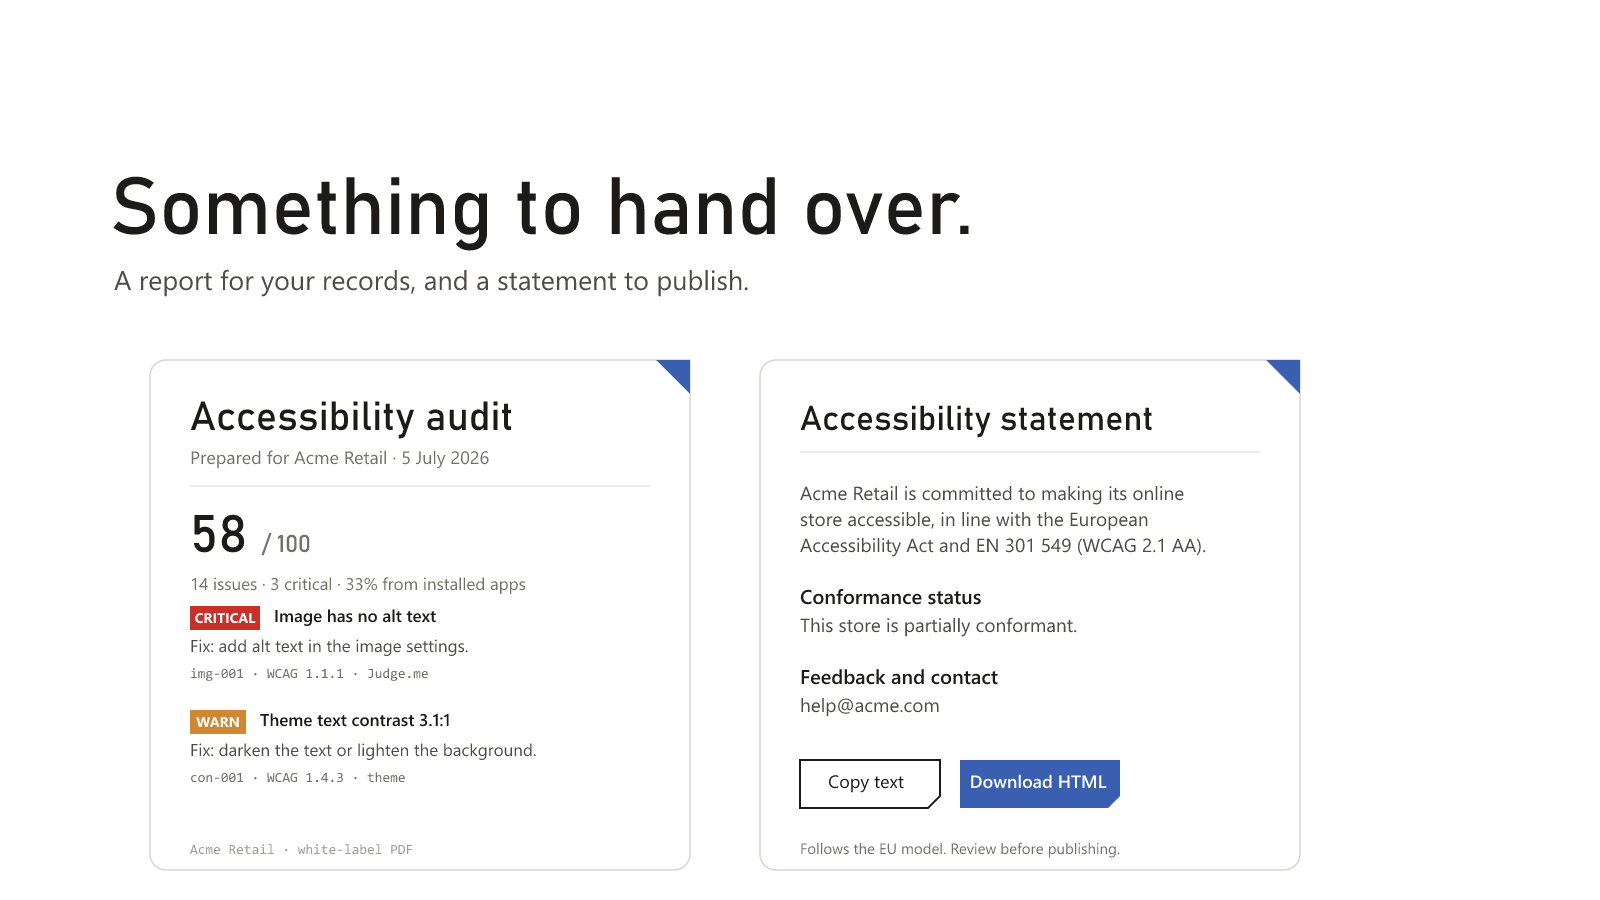Click the Copy text button
Screen dimensions: 1600x900
870,783
